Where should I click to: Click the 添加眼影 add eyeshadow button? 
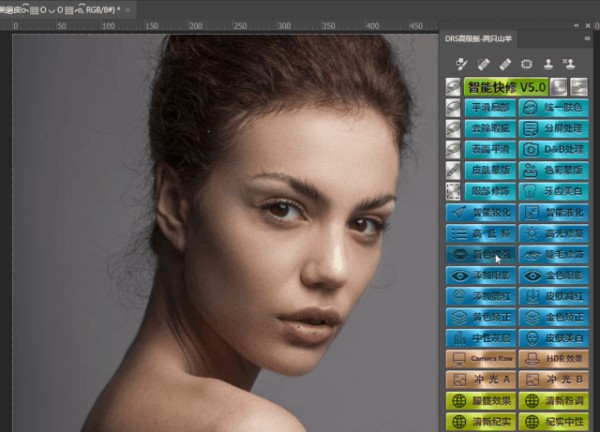[481, 276]
